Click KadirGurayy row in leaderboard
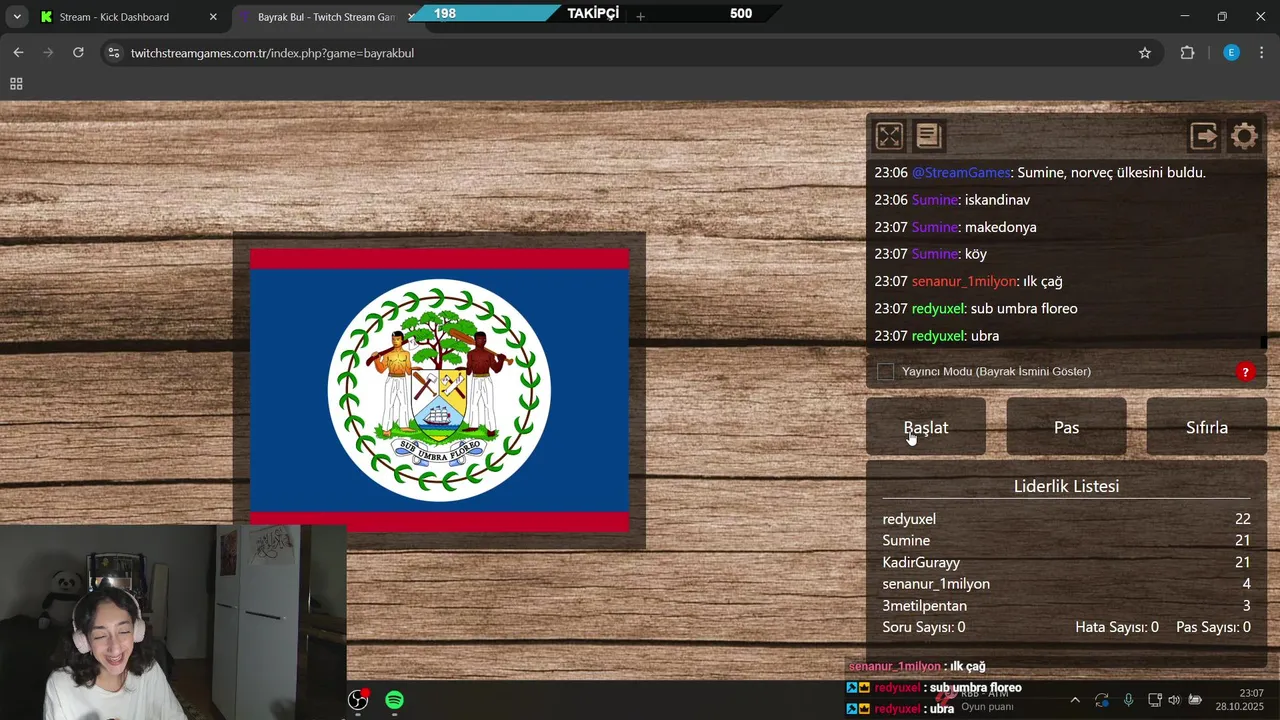This screenshot has width=1280, height=720. (x=1066, y=563)
